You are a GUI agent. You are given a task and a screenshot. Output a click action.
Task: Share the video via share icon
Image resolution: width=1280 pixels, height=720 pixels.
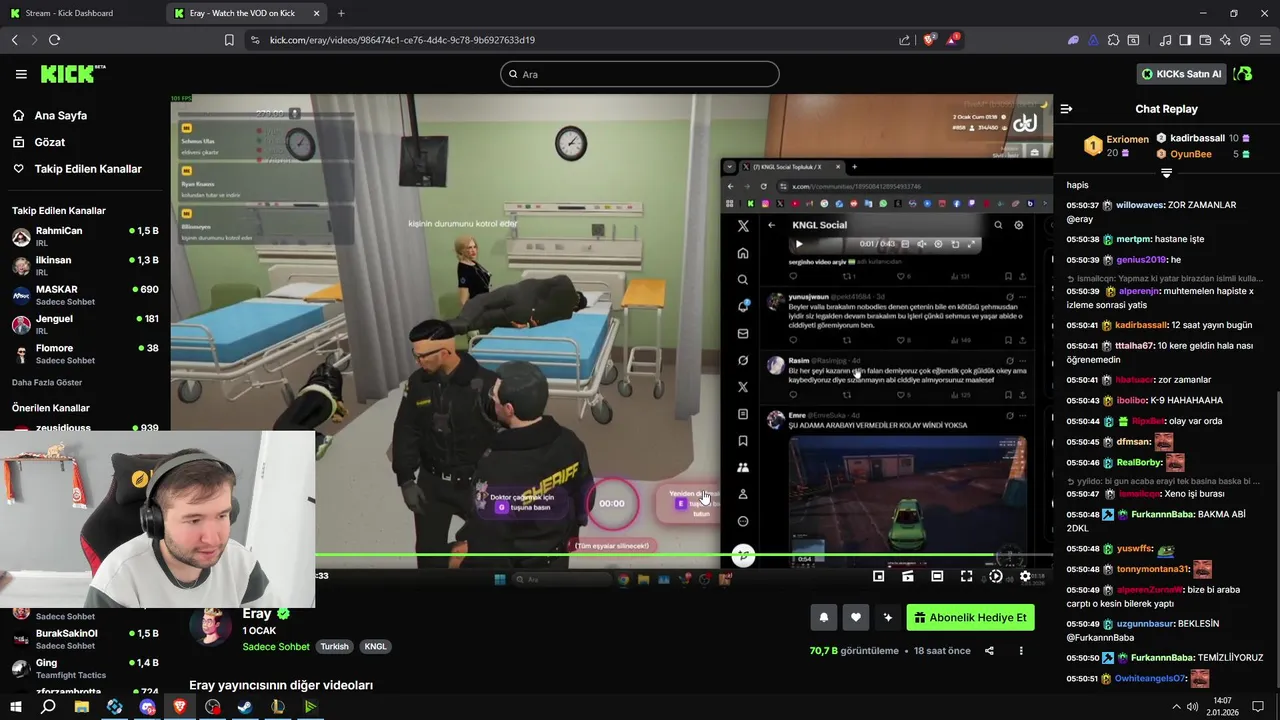989,651
